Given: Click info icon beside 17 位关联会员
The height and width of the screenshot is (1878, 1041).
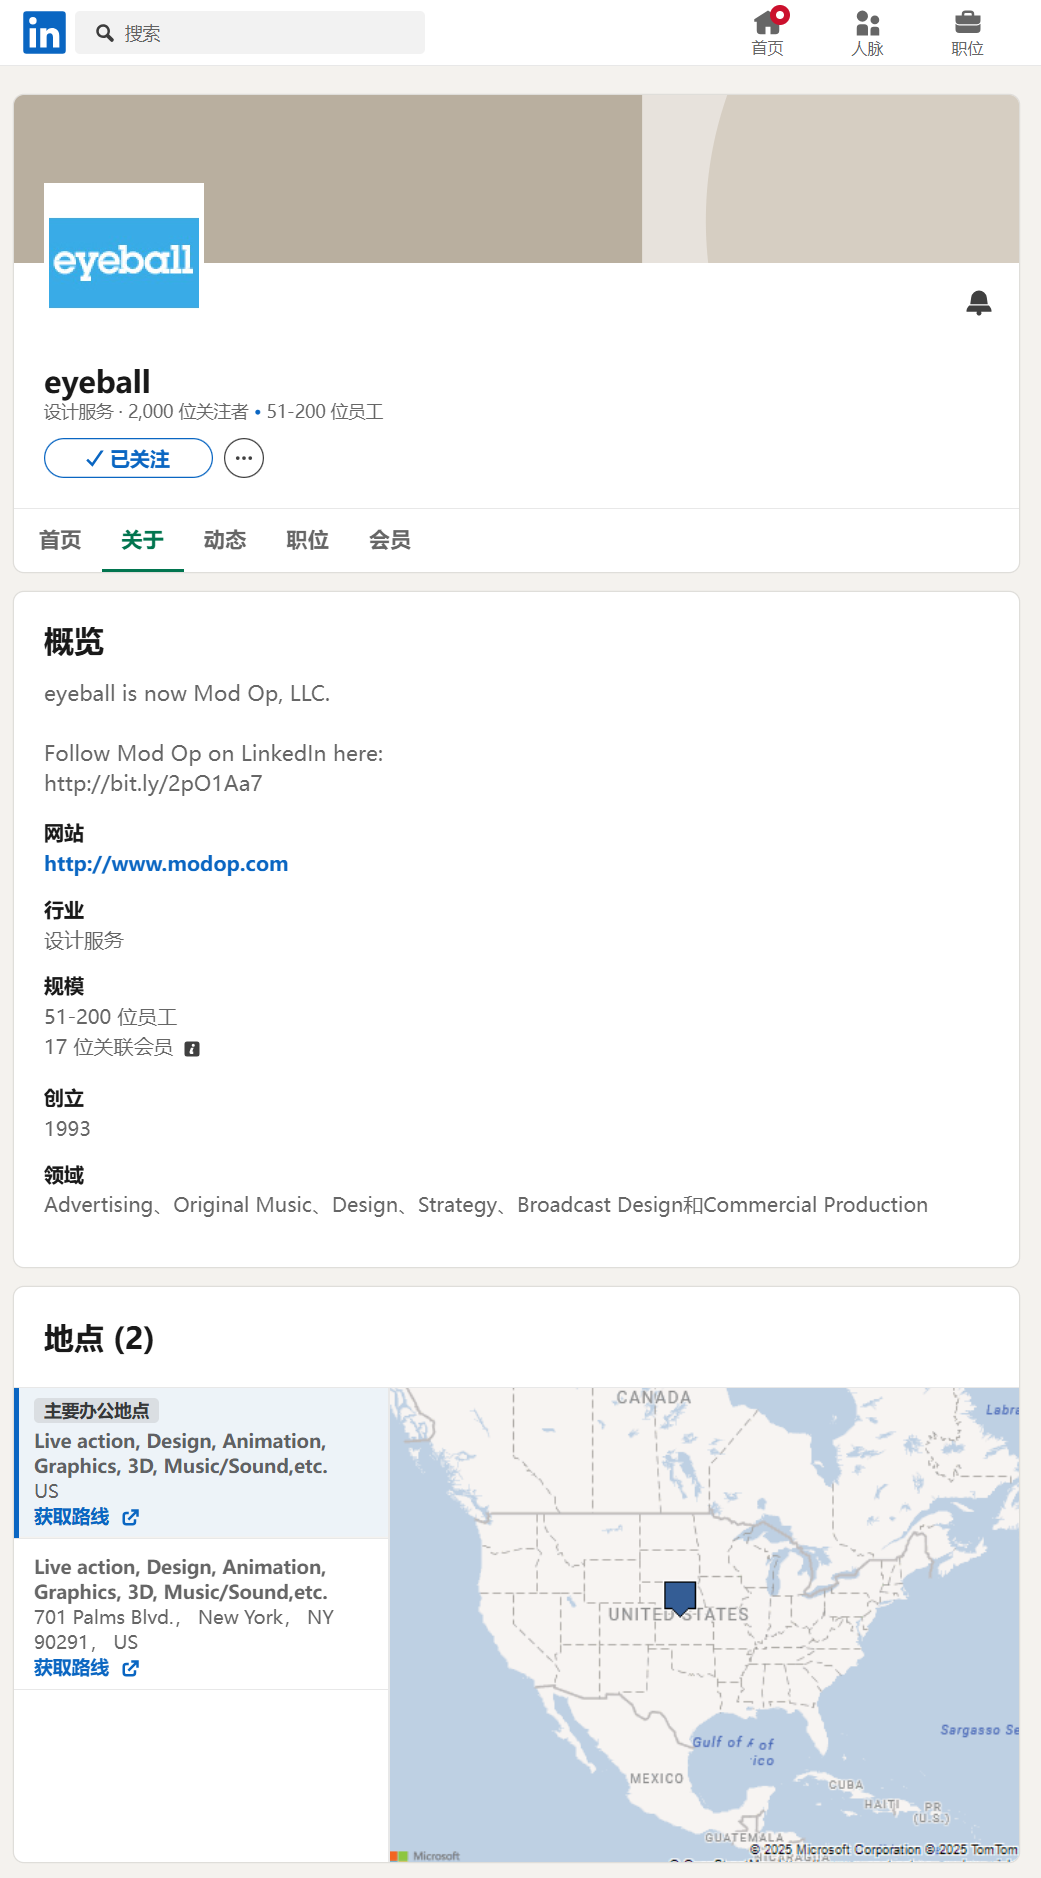Looking at the screenshot, I should click(x=192, y=1049).
